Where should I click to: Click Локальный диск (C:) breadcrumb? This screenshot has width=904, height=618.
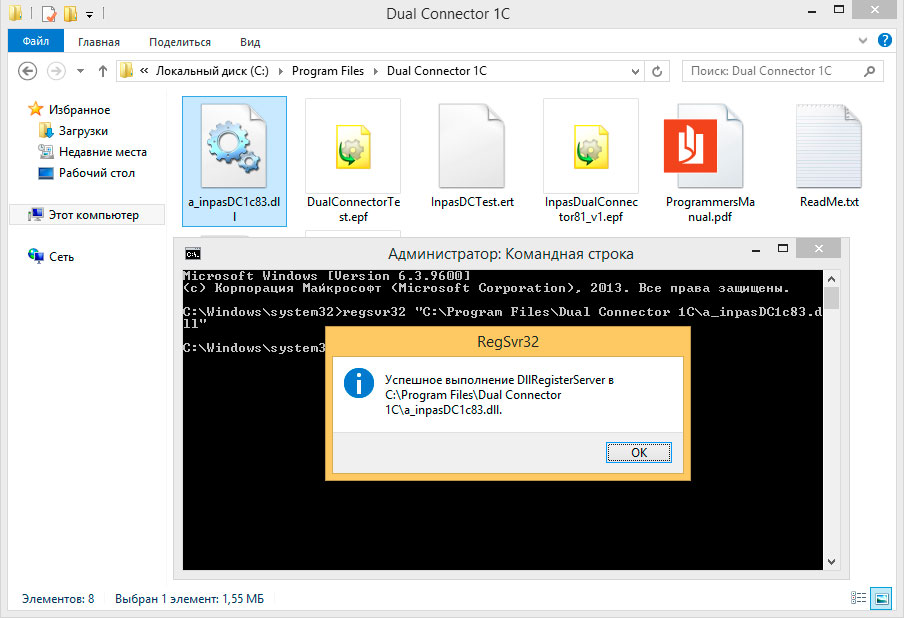212,71
